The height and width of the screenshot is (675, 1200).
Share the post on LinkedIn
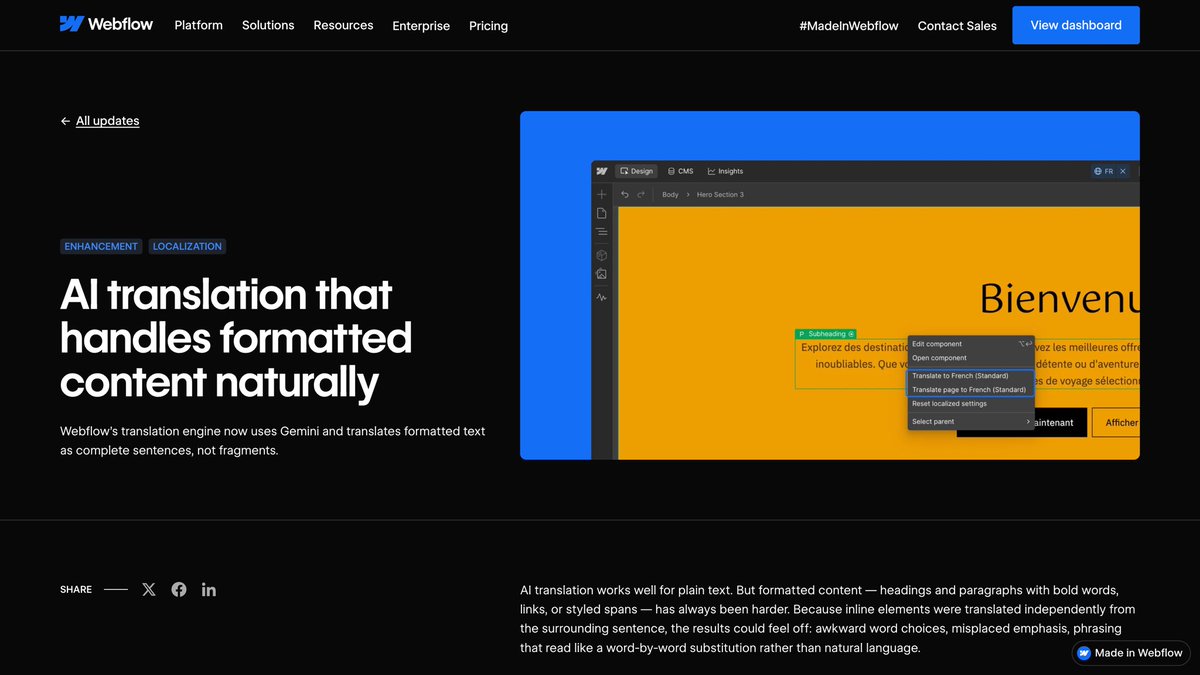point(208,589)
